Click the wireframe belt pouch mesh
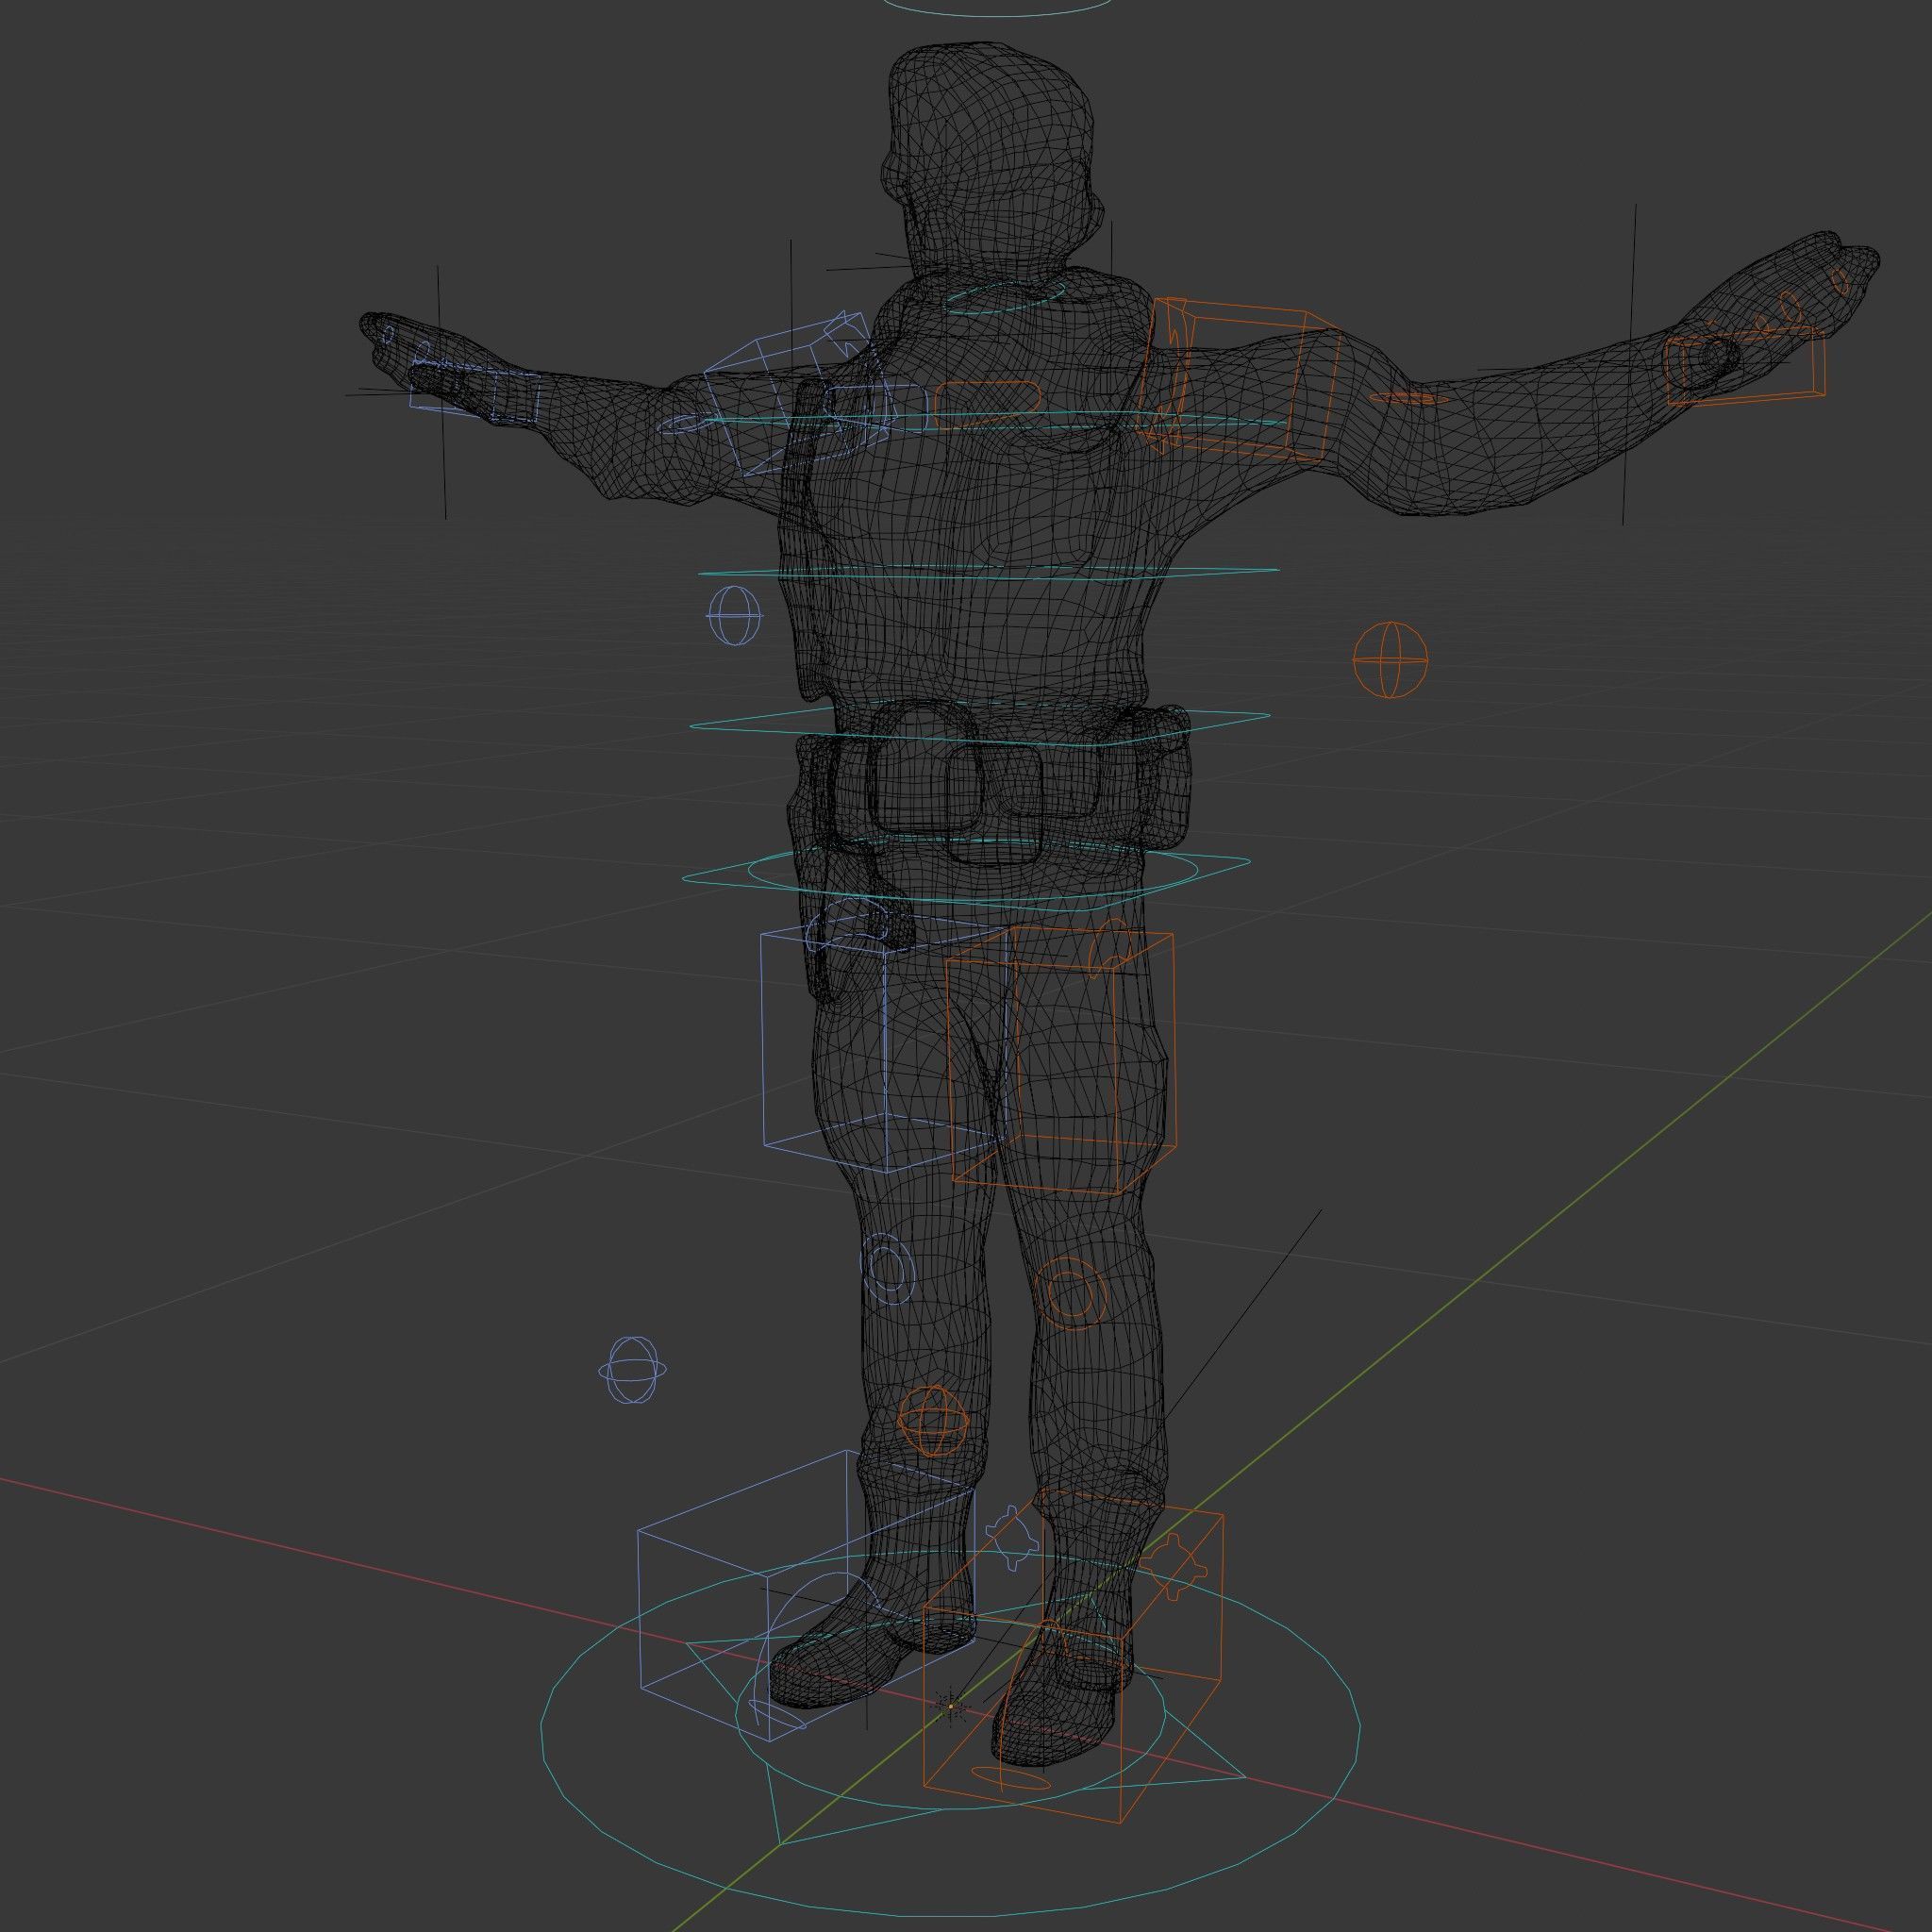Screen dimensions: 1932x1932 click(925, 770)
